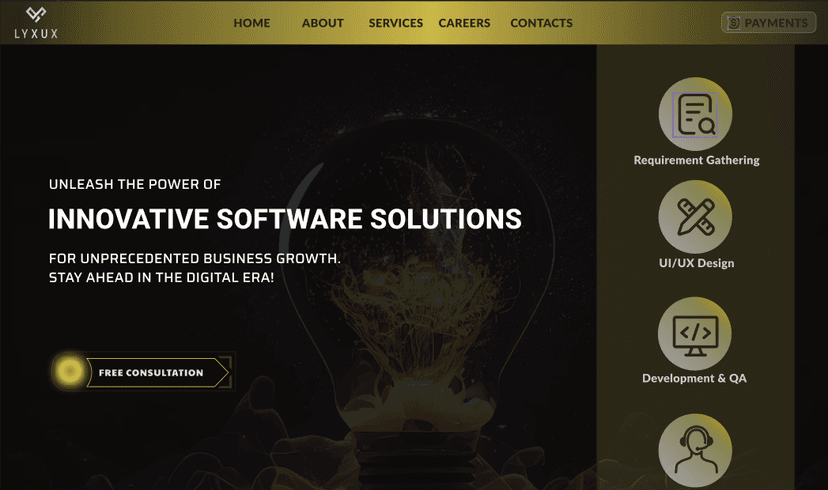Open the Requirement Gathering document icon
The width and height of the screenshot is (828, 490).
(695, 114)
